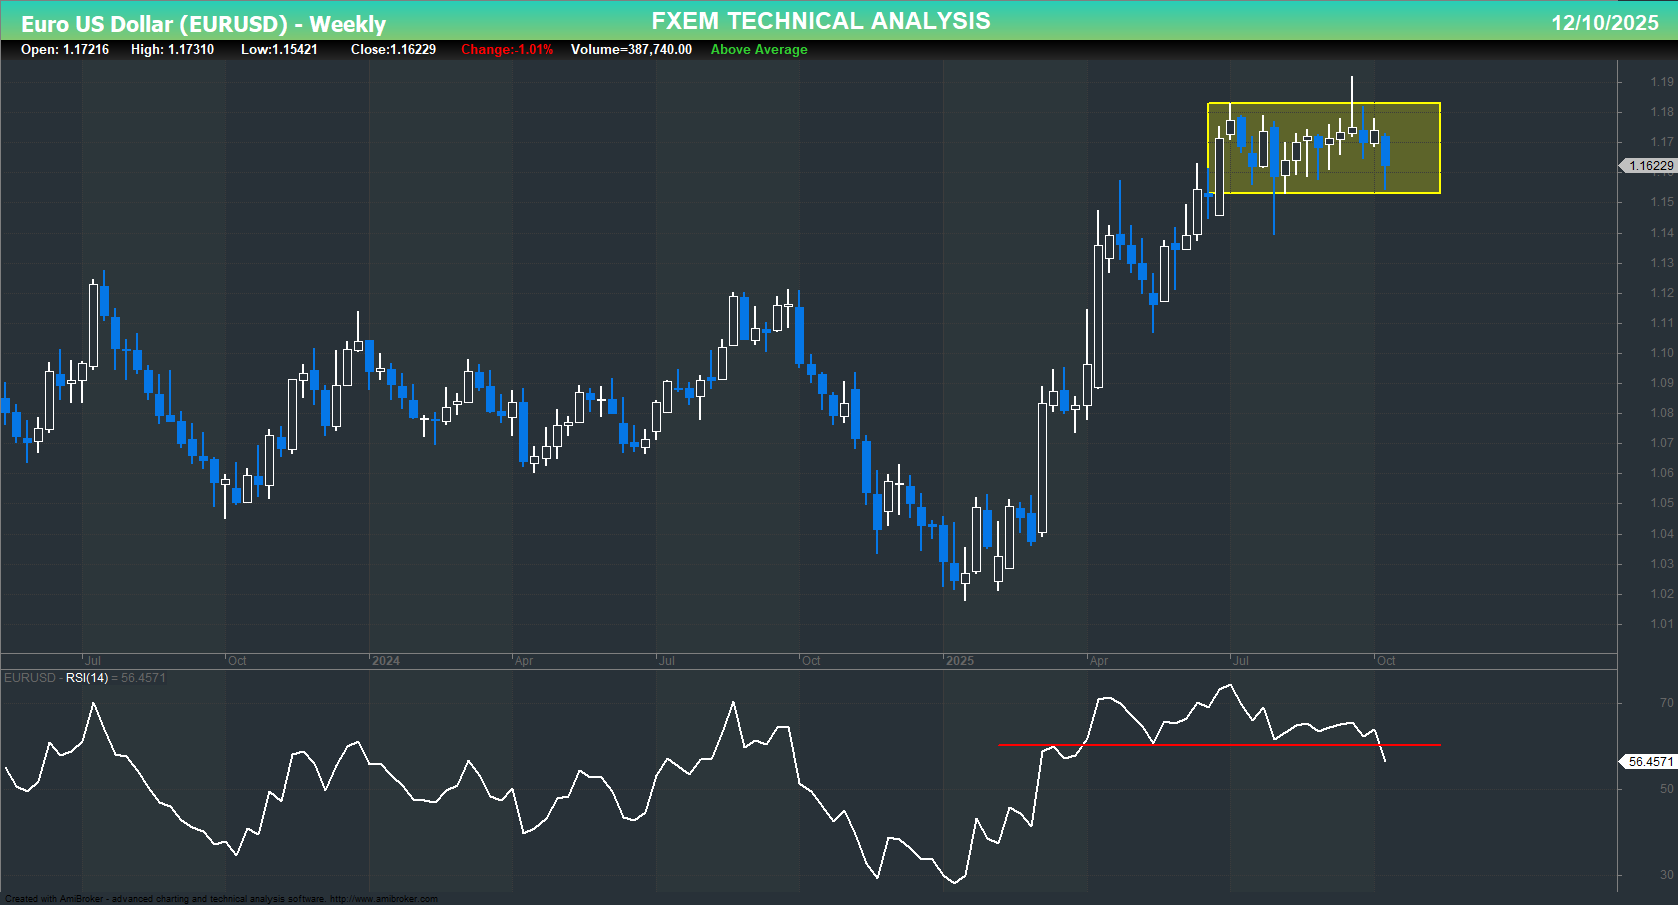Open the amibroker.com link at bottom

coord(385,897)
